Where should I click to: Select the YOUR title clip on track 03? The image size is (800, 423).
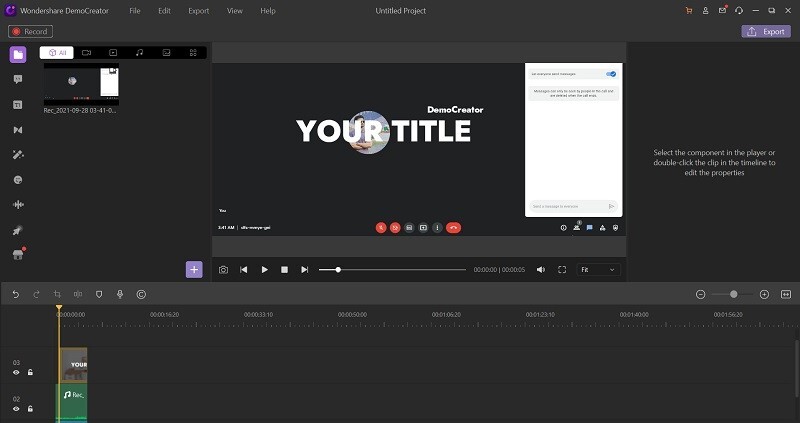(x=73, y=365)
